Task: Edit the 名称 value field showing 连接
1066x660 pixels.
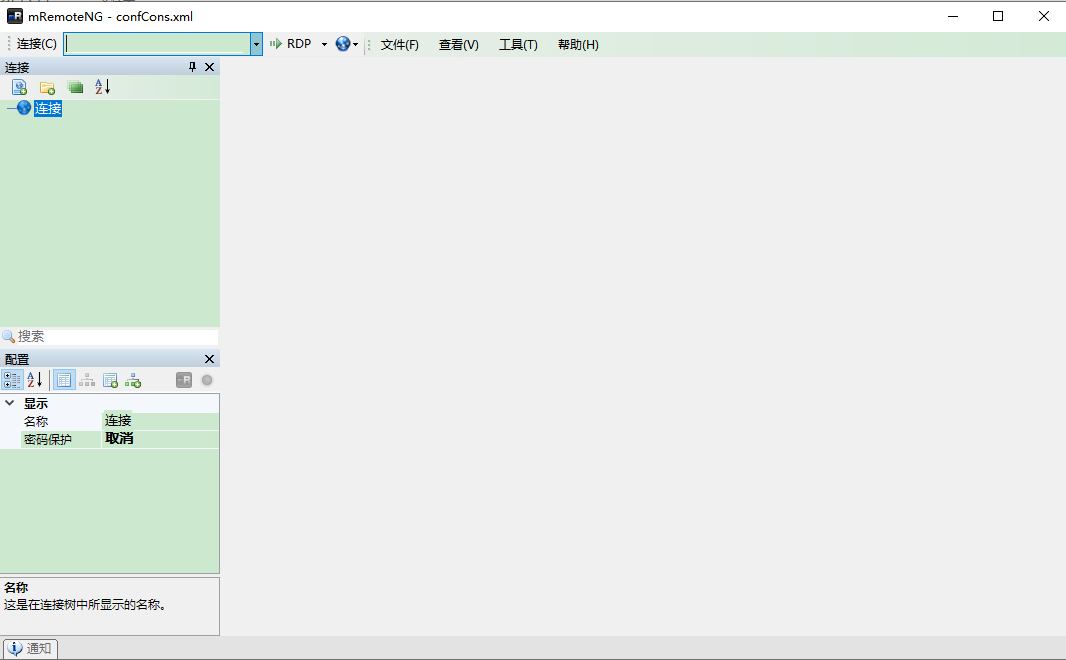Action: [x=160, y=421]
